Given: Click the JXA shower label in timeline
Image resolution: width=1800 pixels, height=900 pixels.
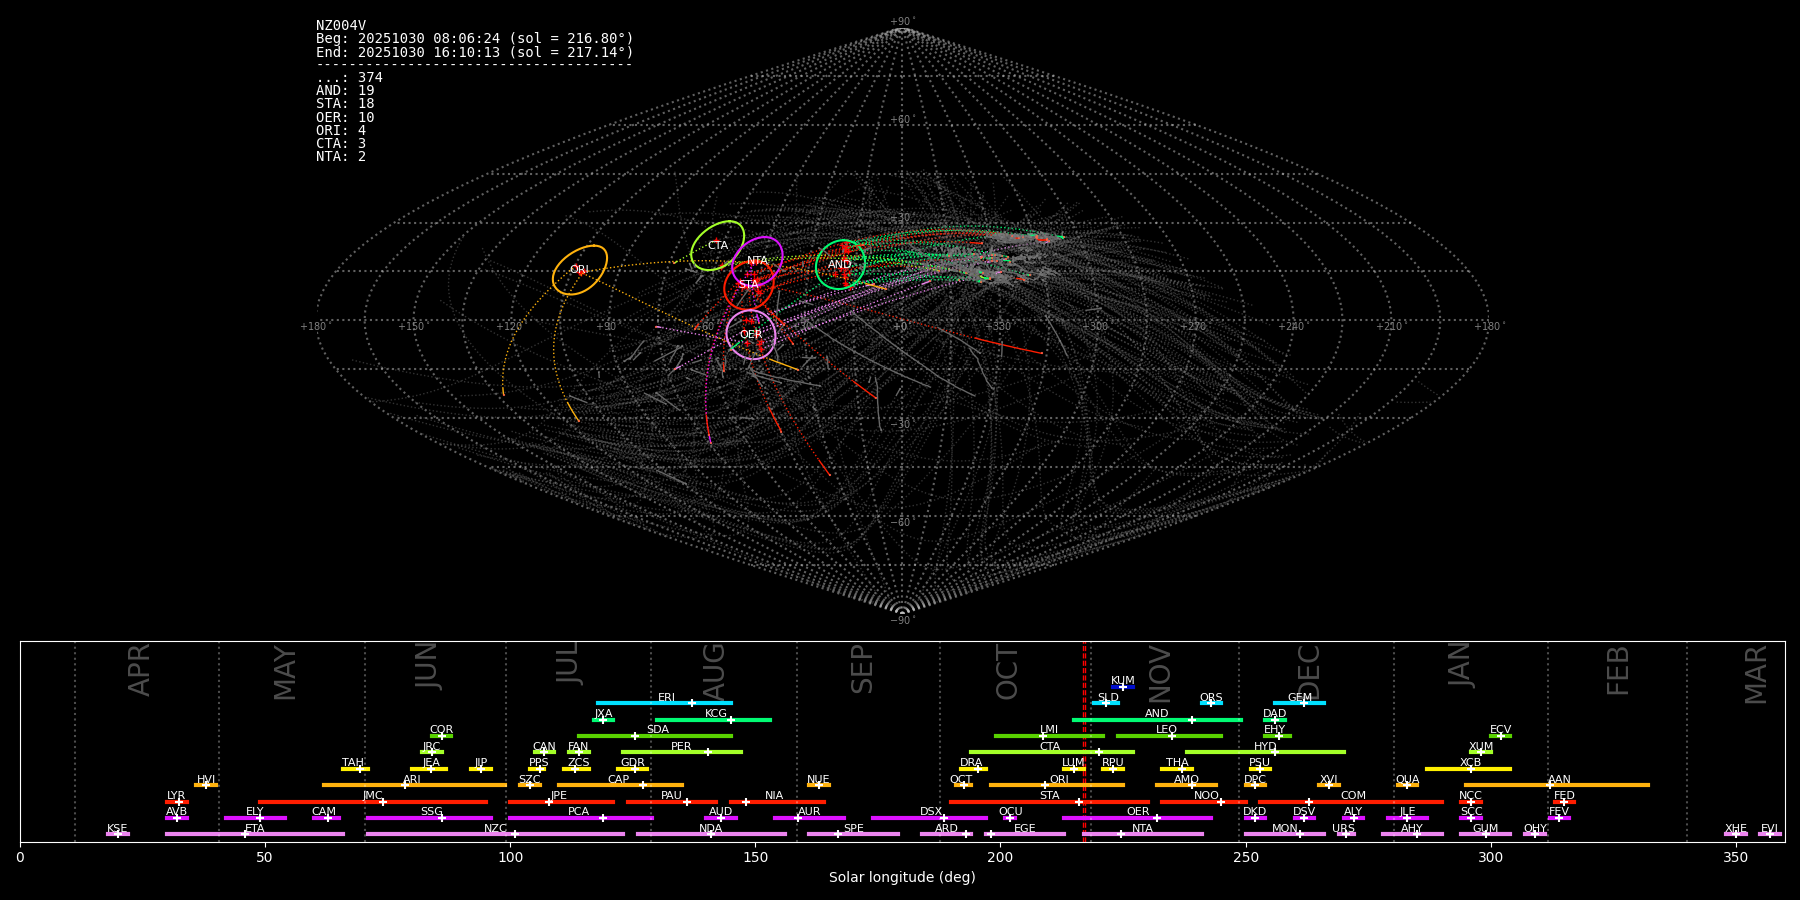Looking at the screenshot, I should 604,714.
